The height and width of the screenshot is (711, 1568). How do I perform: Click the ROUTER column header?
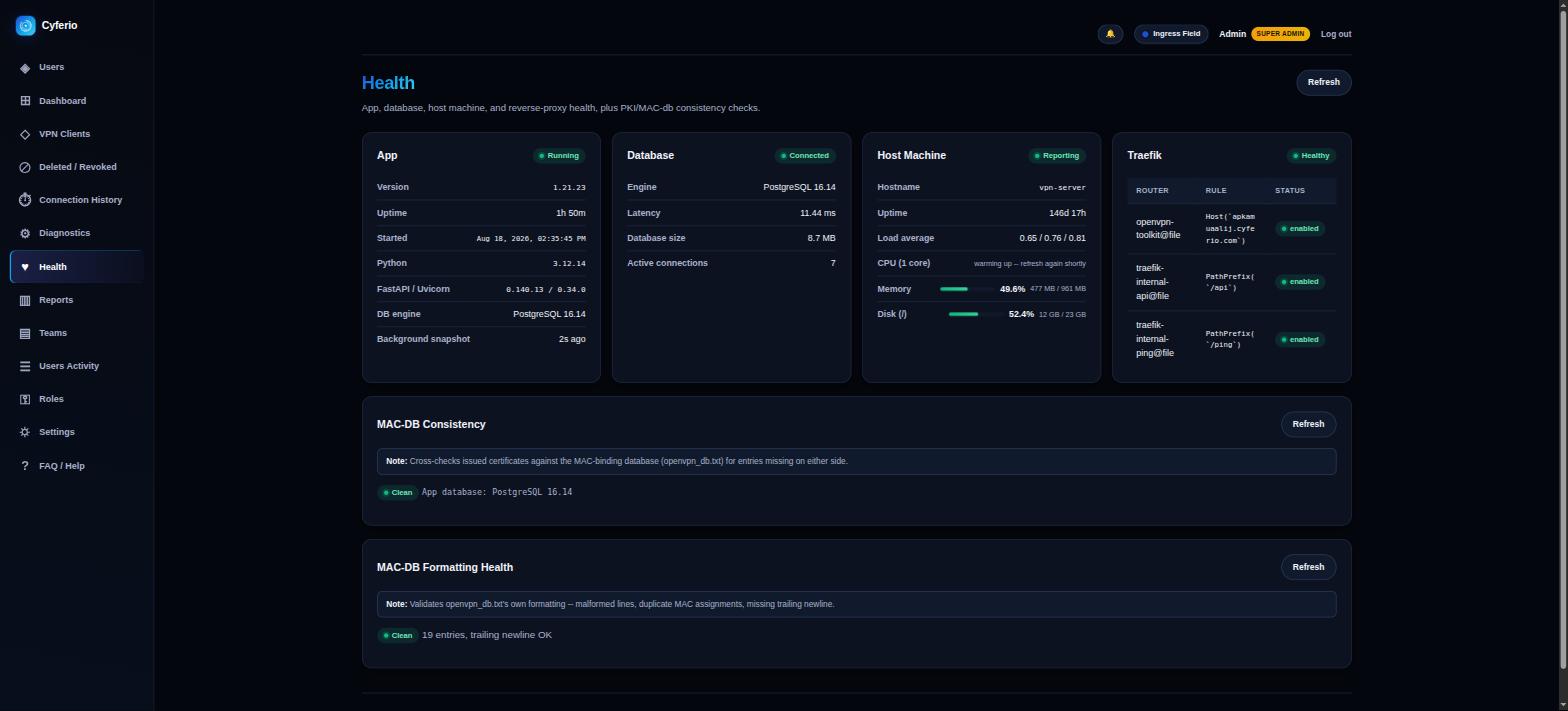point(1152,190)
